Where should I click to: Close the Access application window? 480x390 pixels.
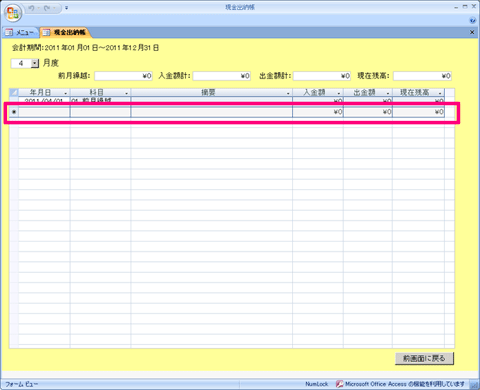[474, 7]
